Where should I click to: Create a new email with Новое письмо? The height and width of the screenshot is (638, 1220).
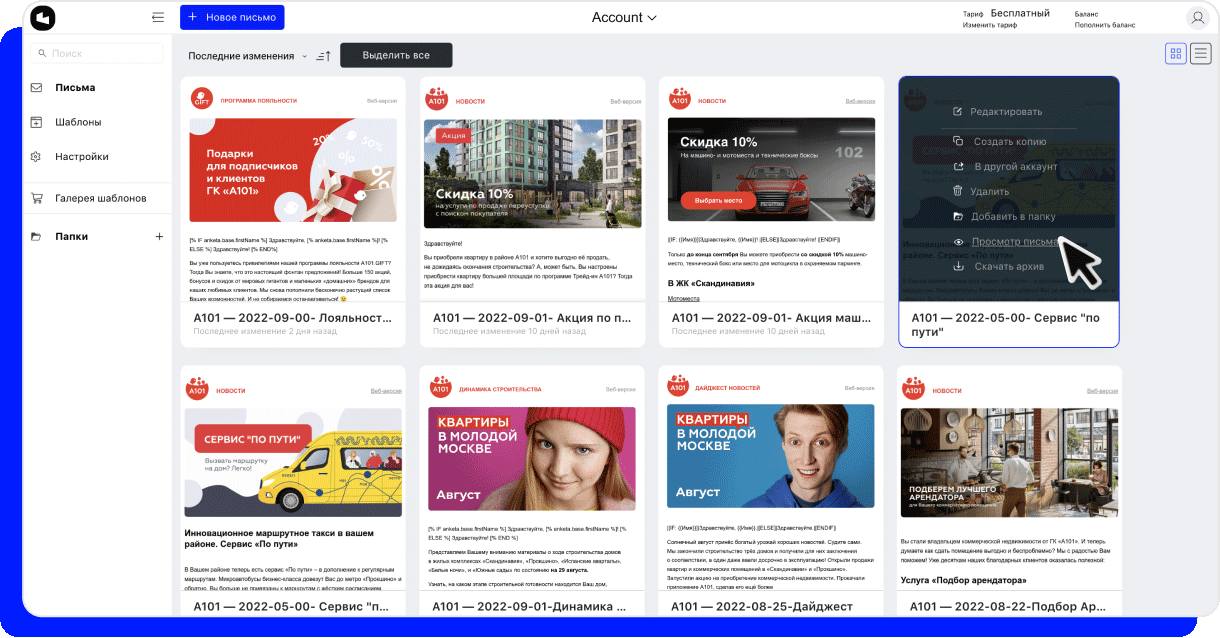point(232,17)
